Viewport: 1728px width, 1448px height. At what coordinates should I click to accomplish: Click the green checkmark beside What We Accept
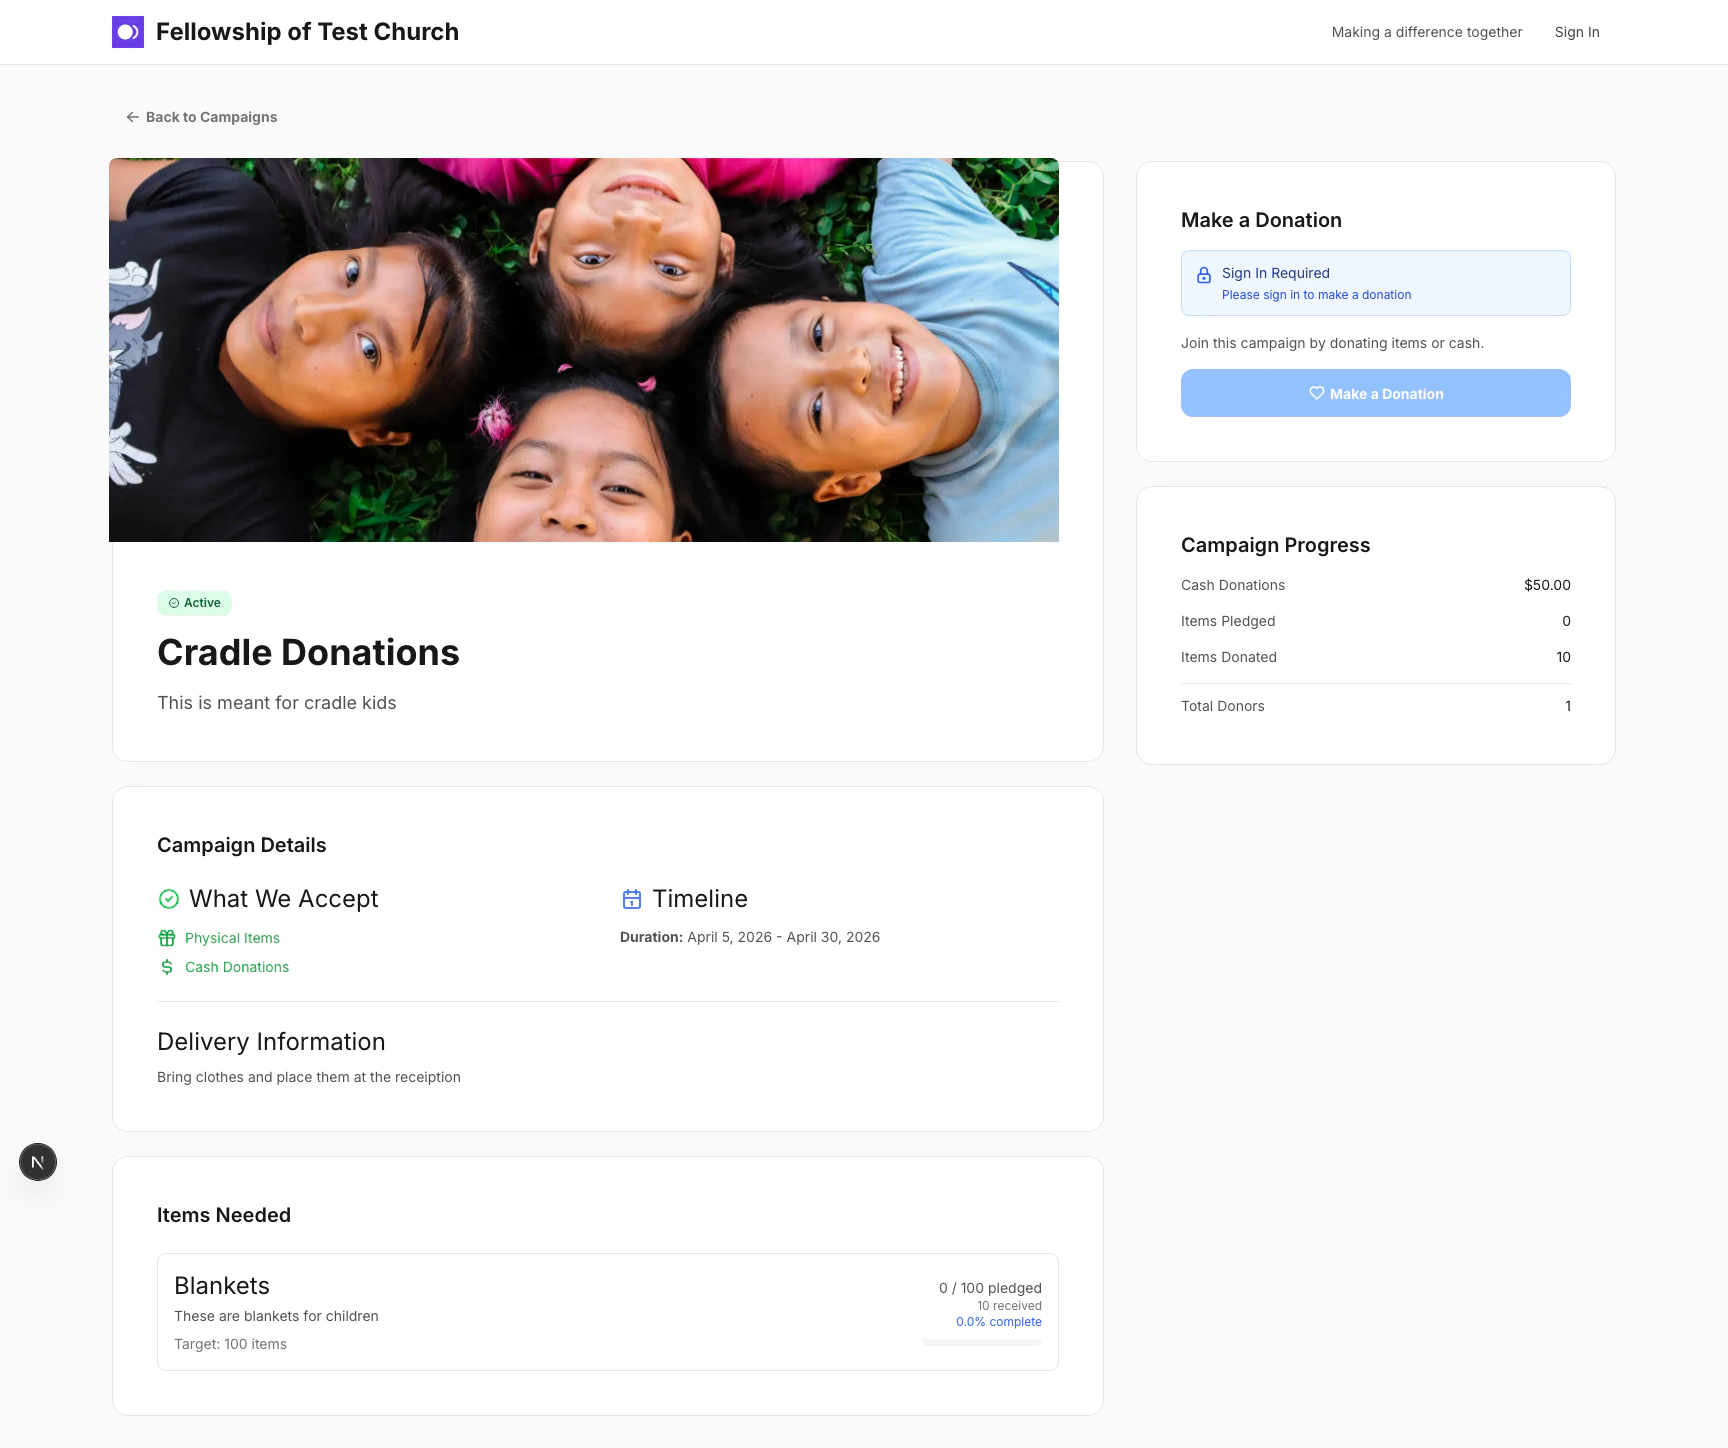(169, 899)
